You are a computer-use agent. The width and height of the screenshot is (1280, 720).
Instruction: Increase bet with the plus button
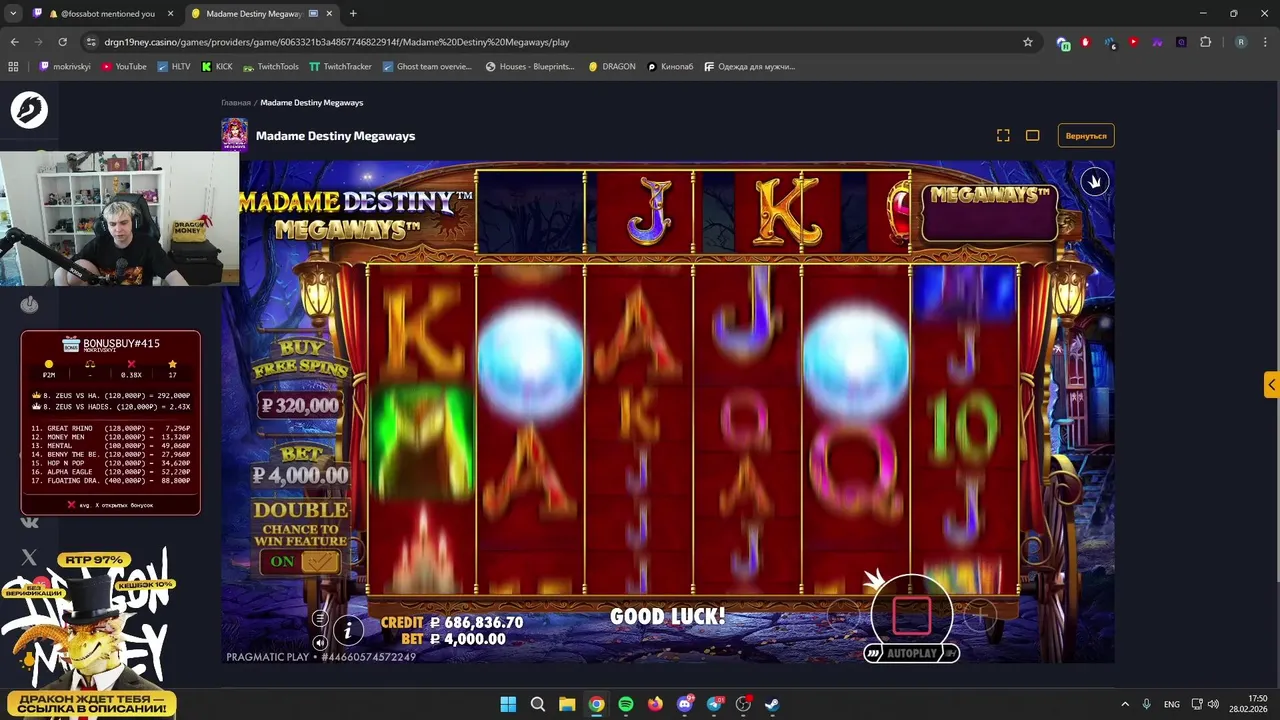[x=981, y=617]
